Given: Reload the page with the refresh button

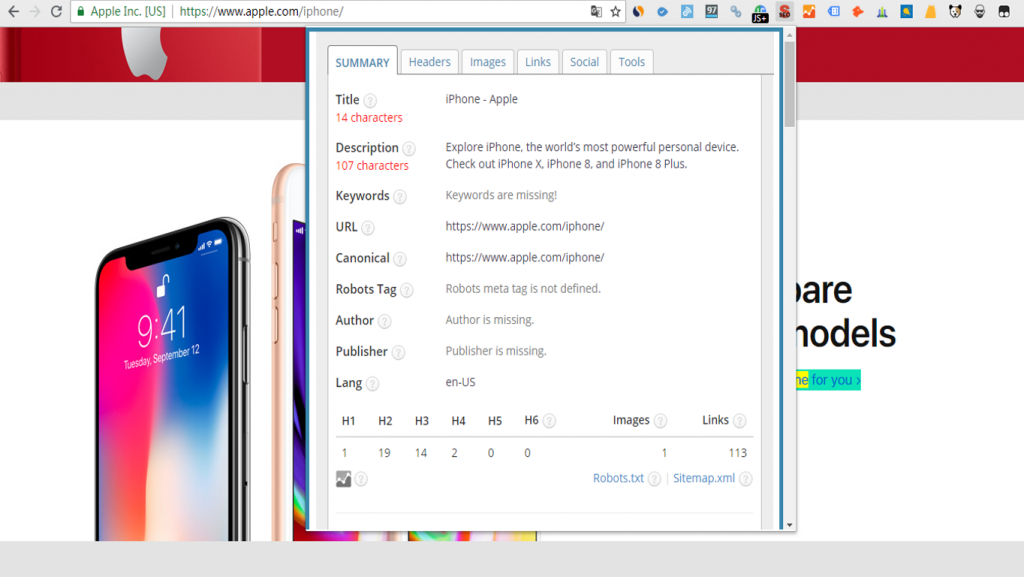Looking at the screenshot, I should coord(58,12).
